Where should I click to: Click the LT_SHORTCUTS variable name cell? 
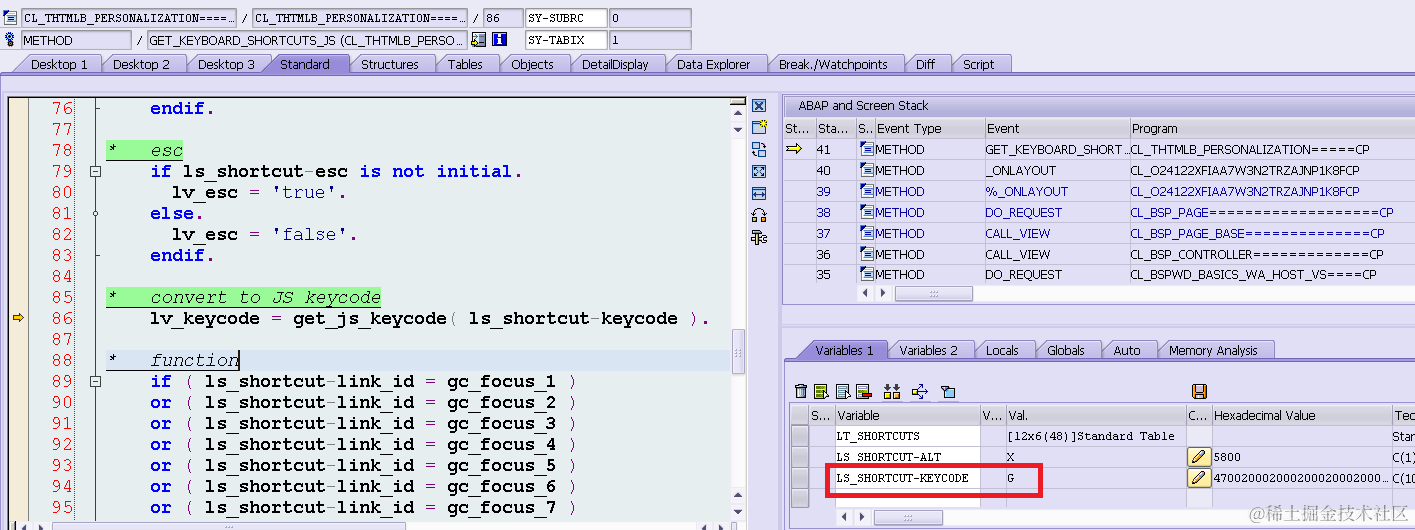(907, 436)
